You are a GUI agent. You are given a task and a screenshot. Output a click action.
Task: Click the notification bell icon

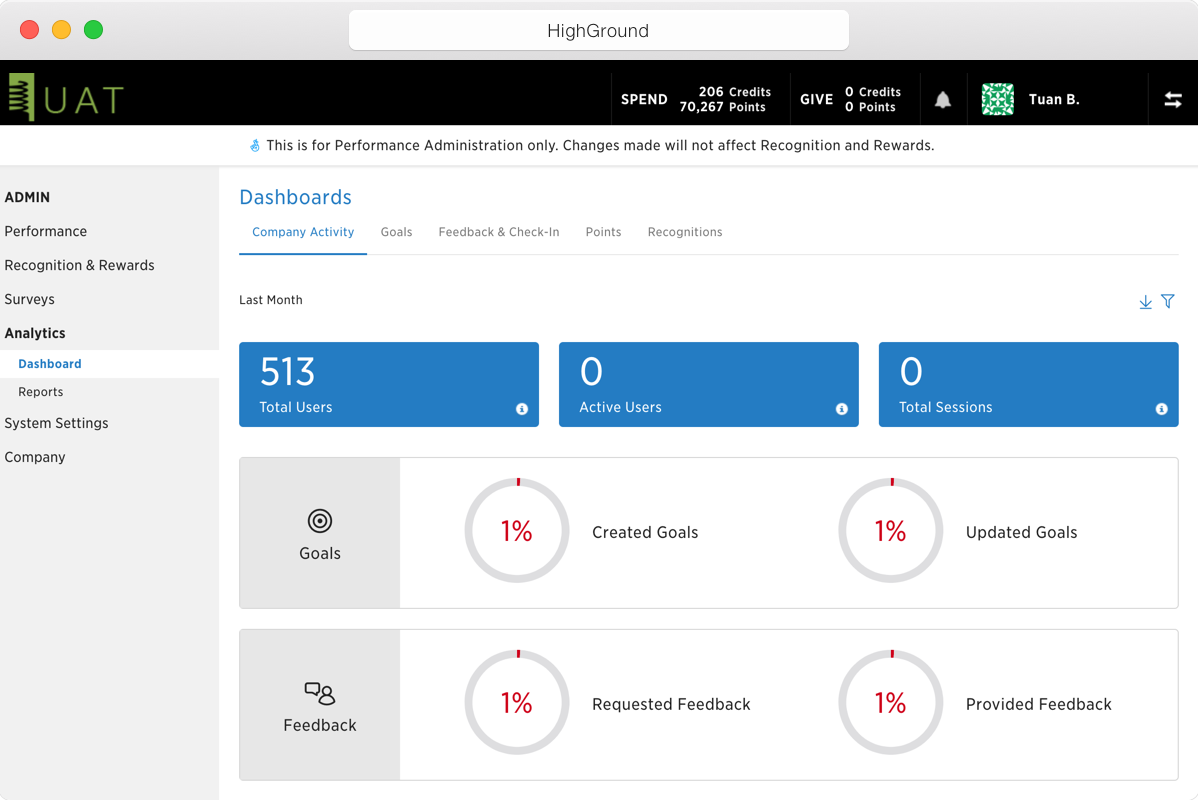pyautogui.click(x=942, y=100)
